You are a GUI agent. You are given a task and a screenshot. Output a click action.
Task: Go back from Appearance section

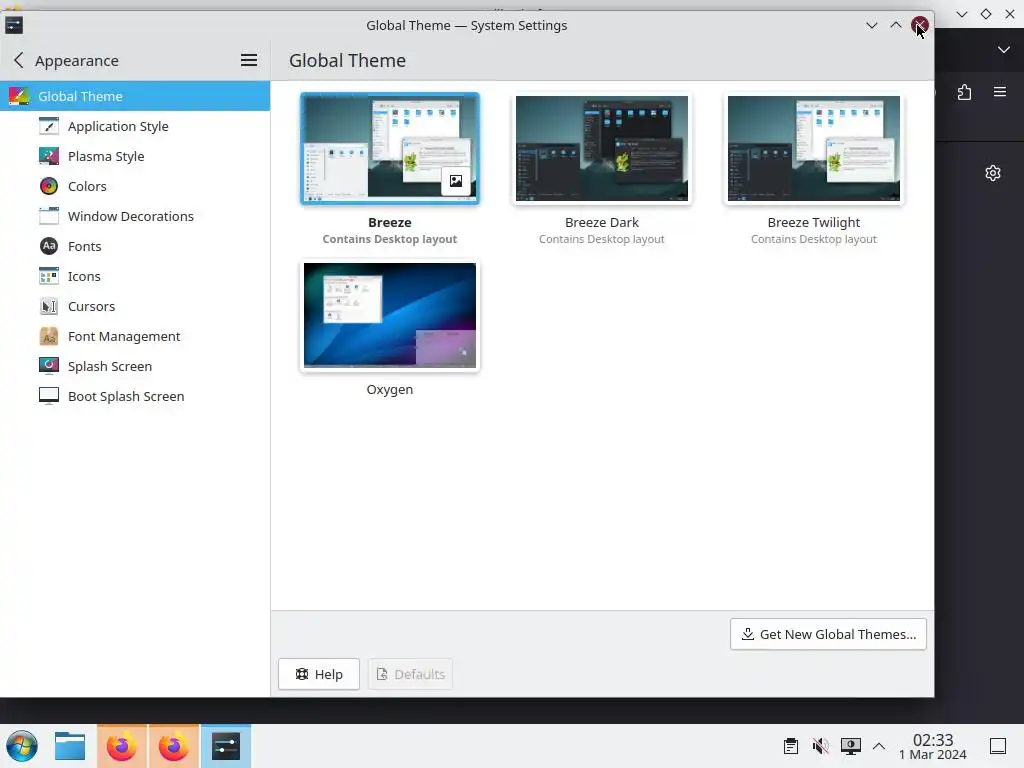18,61
